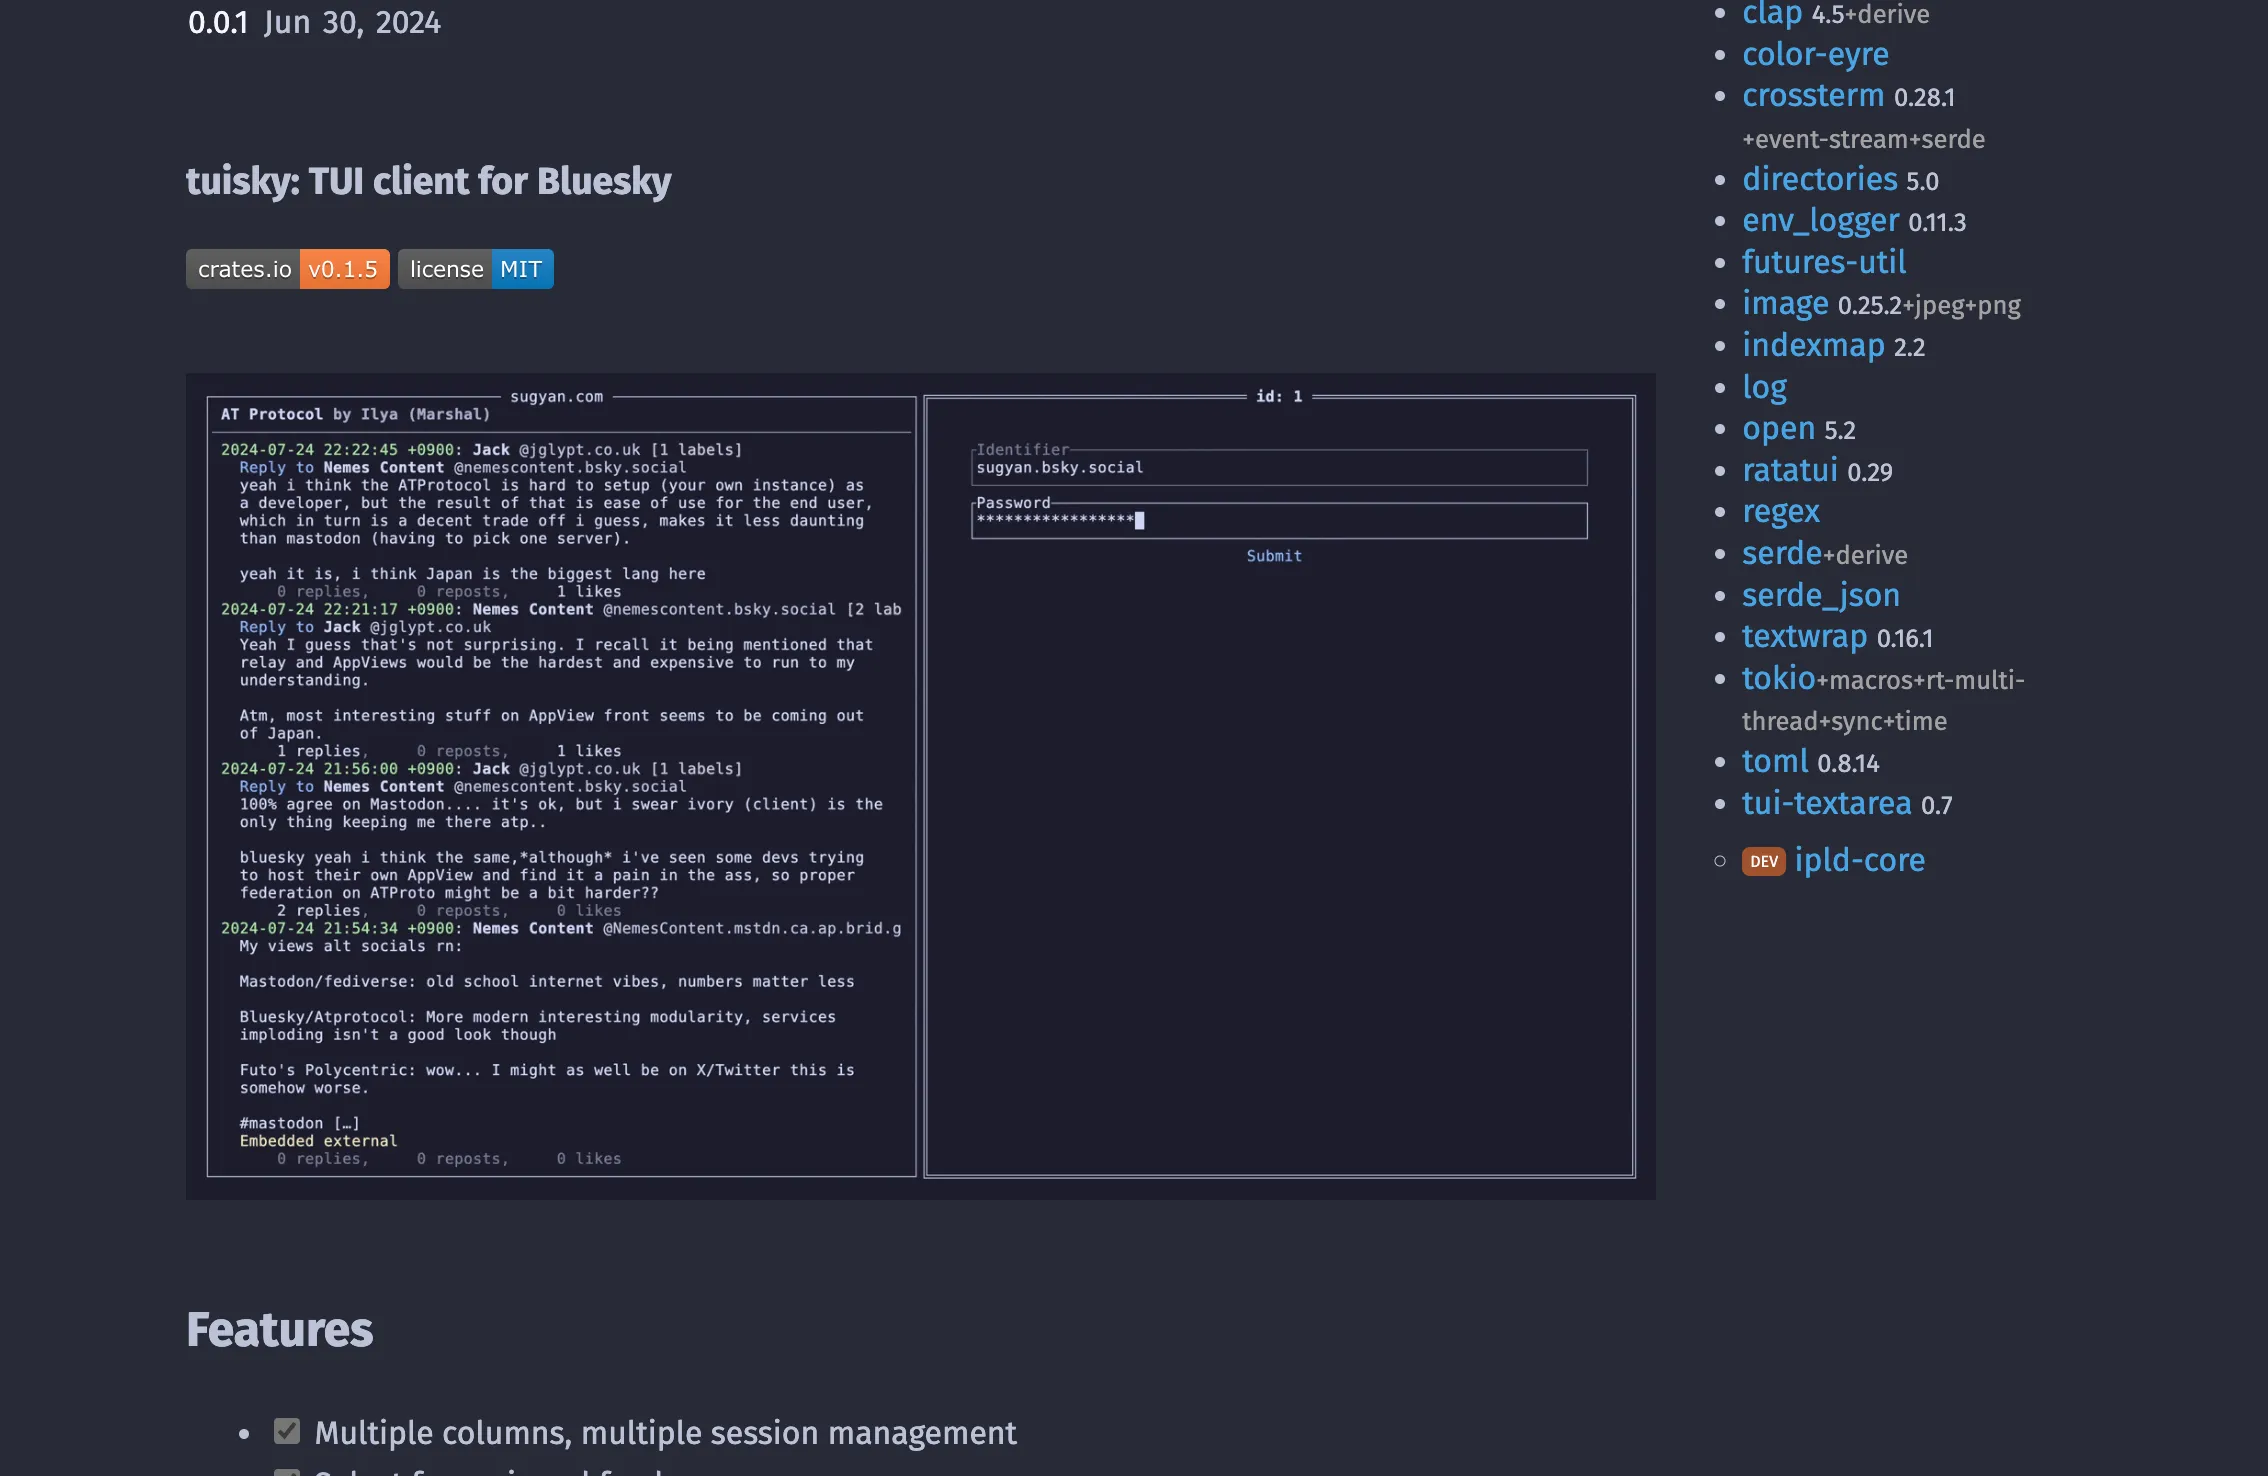
Task: Click the 0.0.1 version entry
Action: point(218,22)
